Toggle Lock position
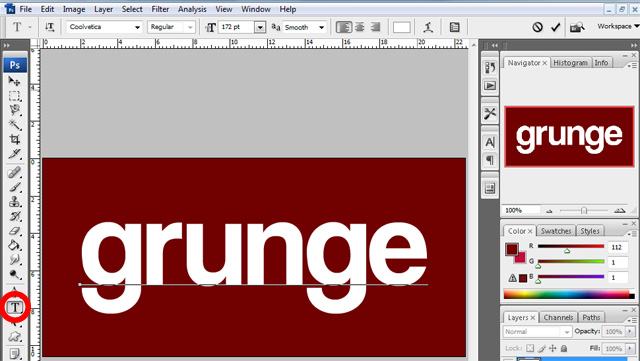The image size is (640, 361). 553,348
